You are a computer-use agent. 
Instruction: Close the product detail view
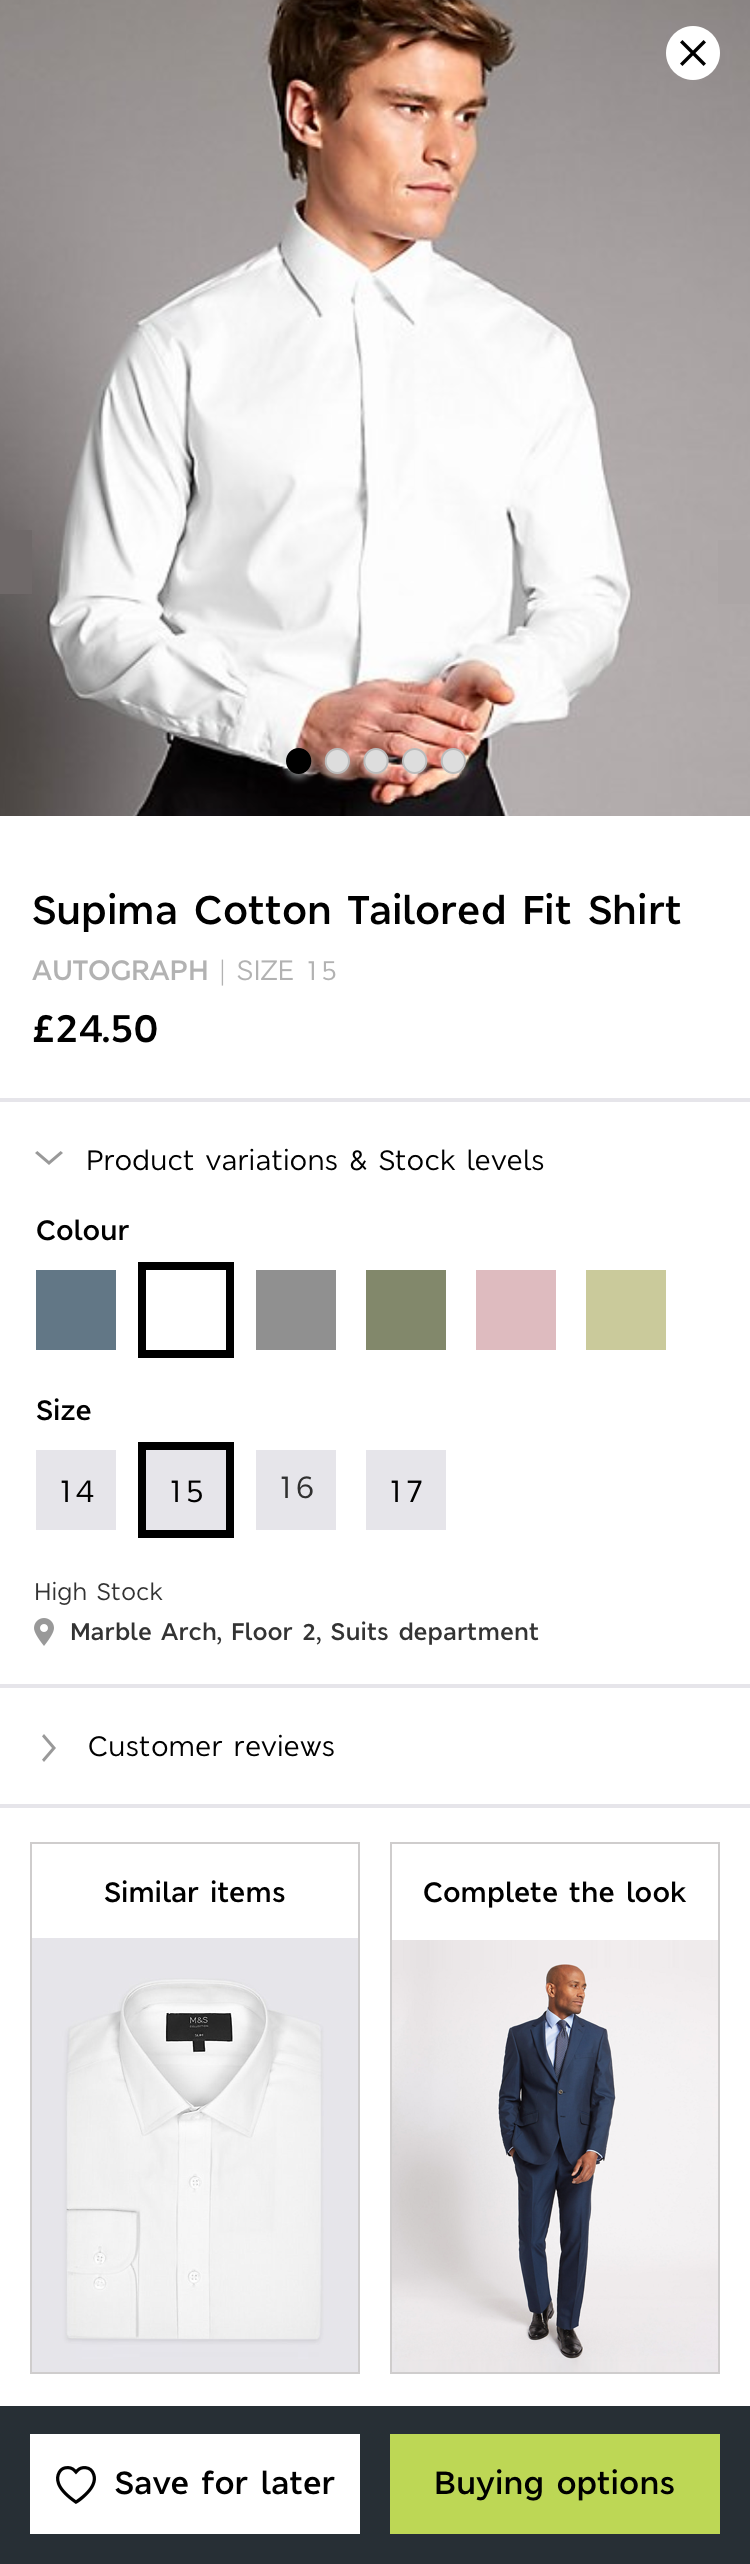(693, 53)
